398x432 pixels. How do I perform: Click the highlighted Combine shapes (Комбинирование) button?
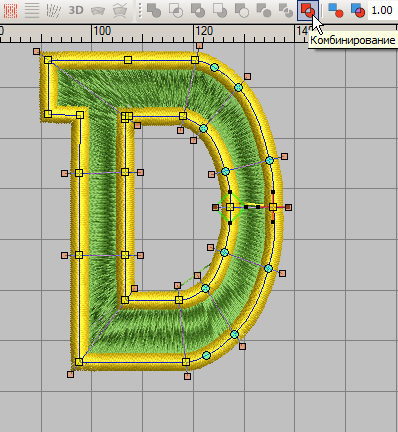coord(308,10)
